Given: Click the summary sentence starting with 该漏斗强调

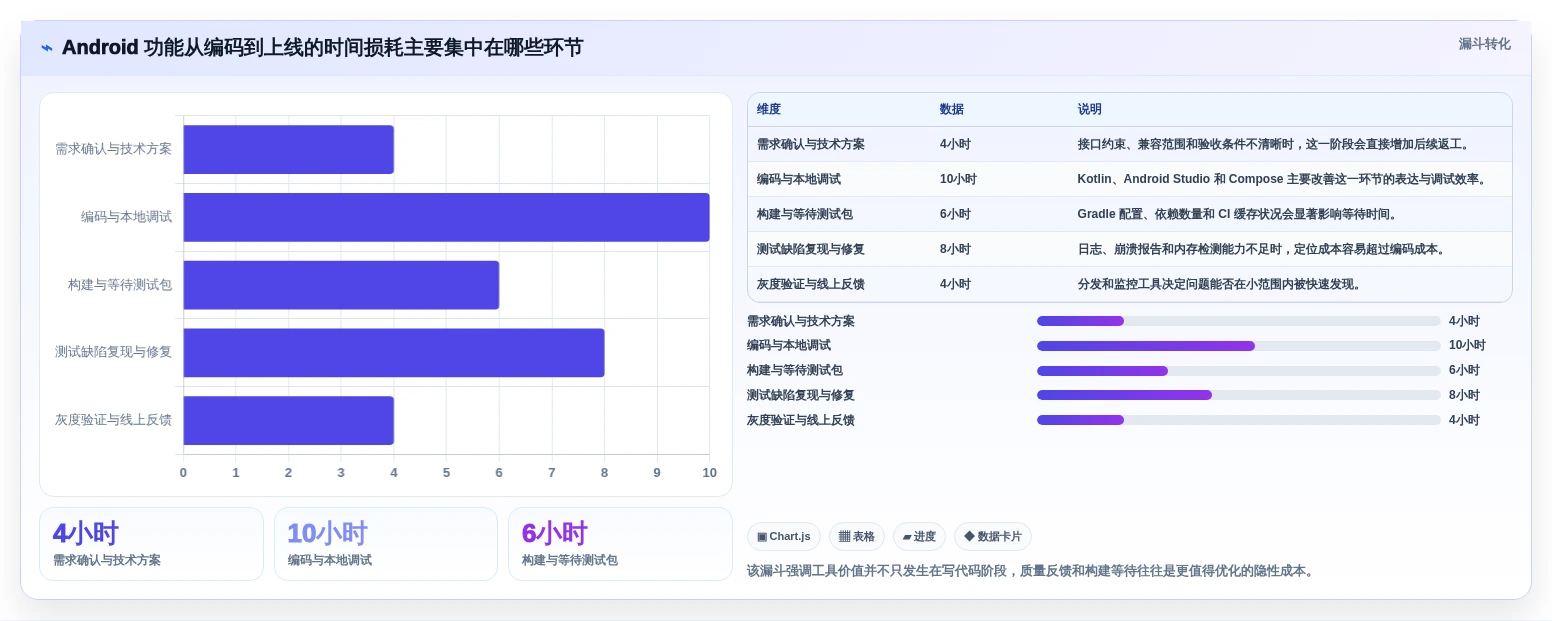Looking at the screenshot, I should [x=1032, y=571].
